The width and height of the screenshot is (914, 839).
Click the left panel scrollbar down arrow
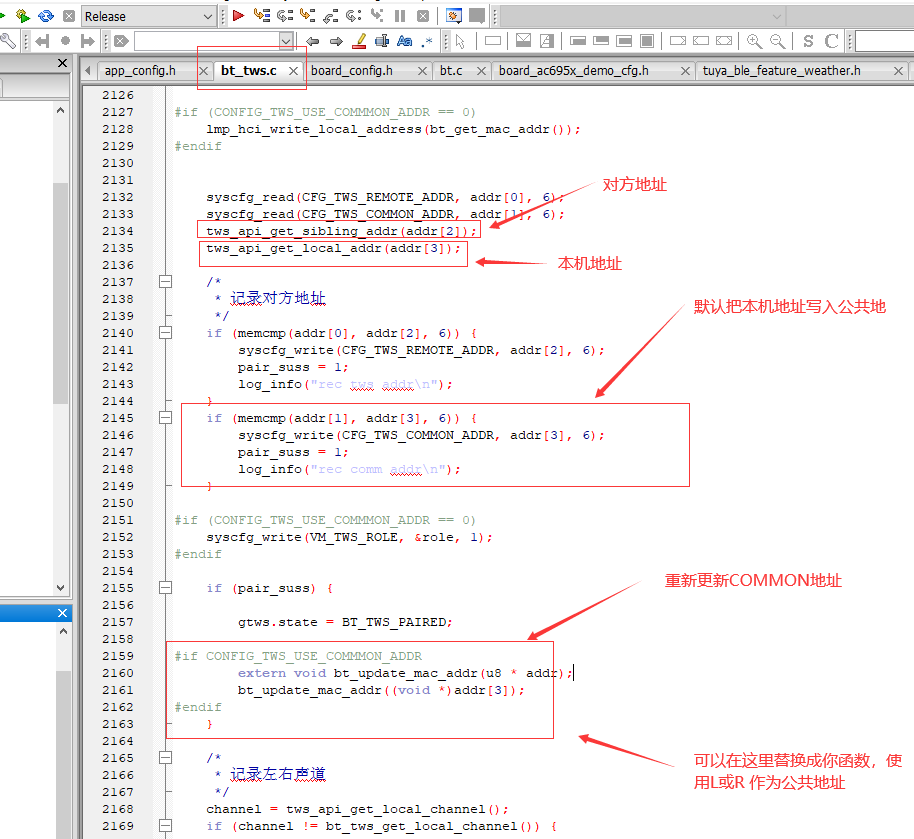point(60,588)
